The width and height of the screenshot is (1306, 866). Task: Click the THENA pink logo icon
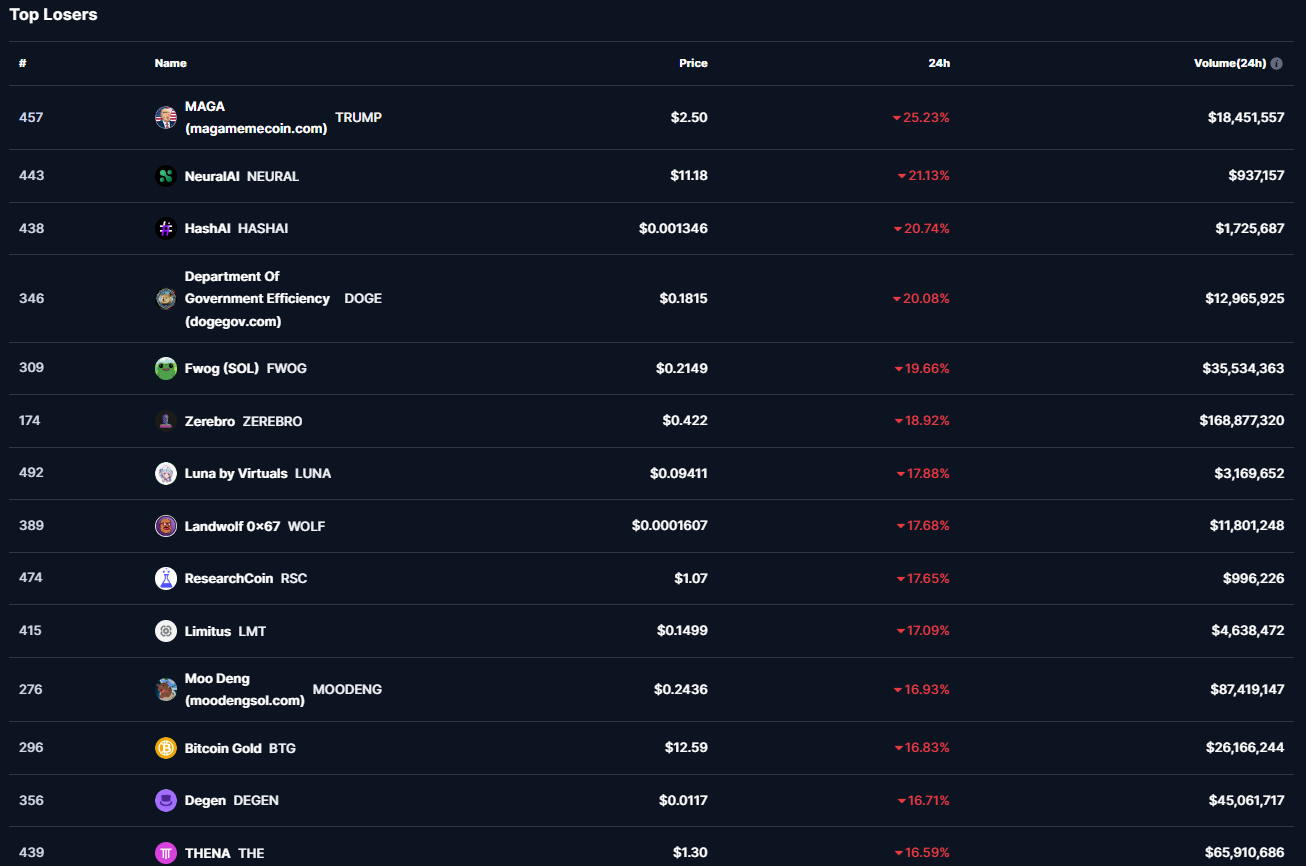point(166,853)
